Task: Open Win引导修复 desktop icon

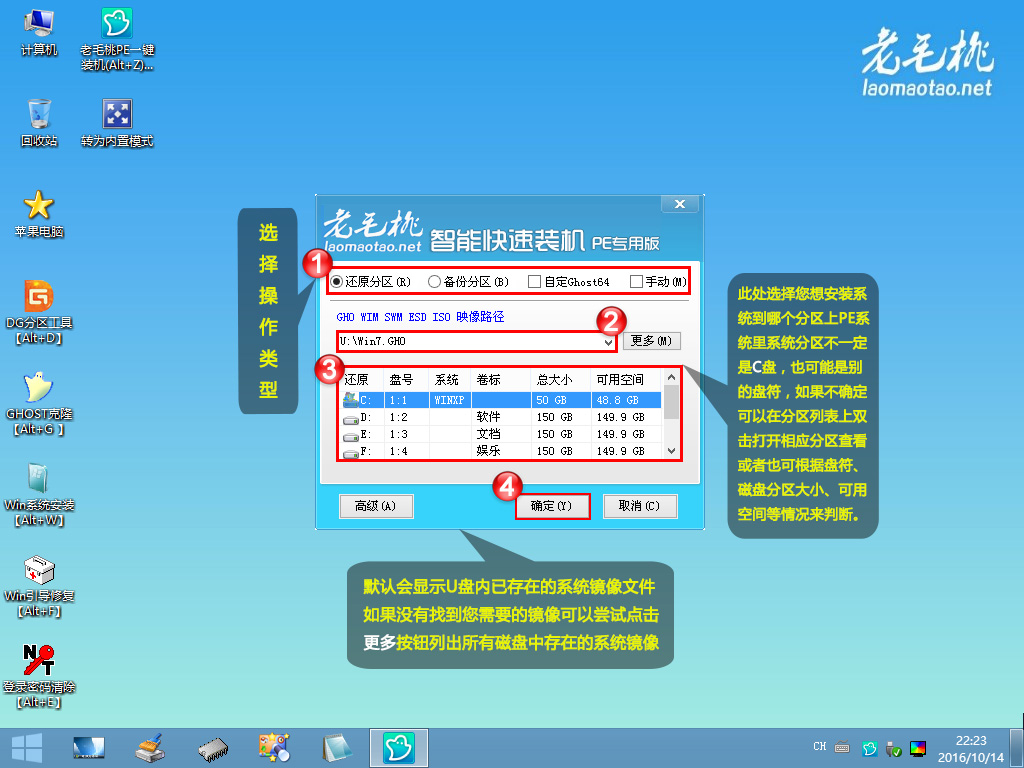Action: 40,570
